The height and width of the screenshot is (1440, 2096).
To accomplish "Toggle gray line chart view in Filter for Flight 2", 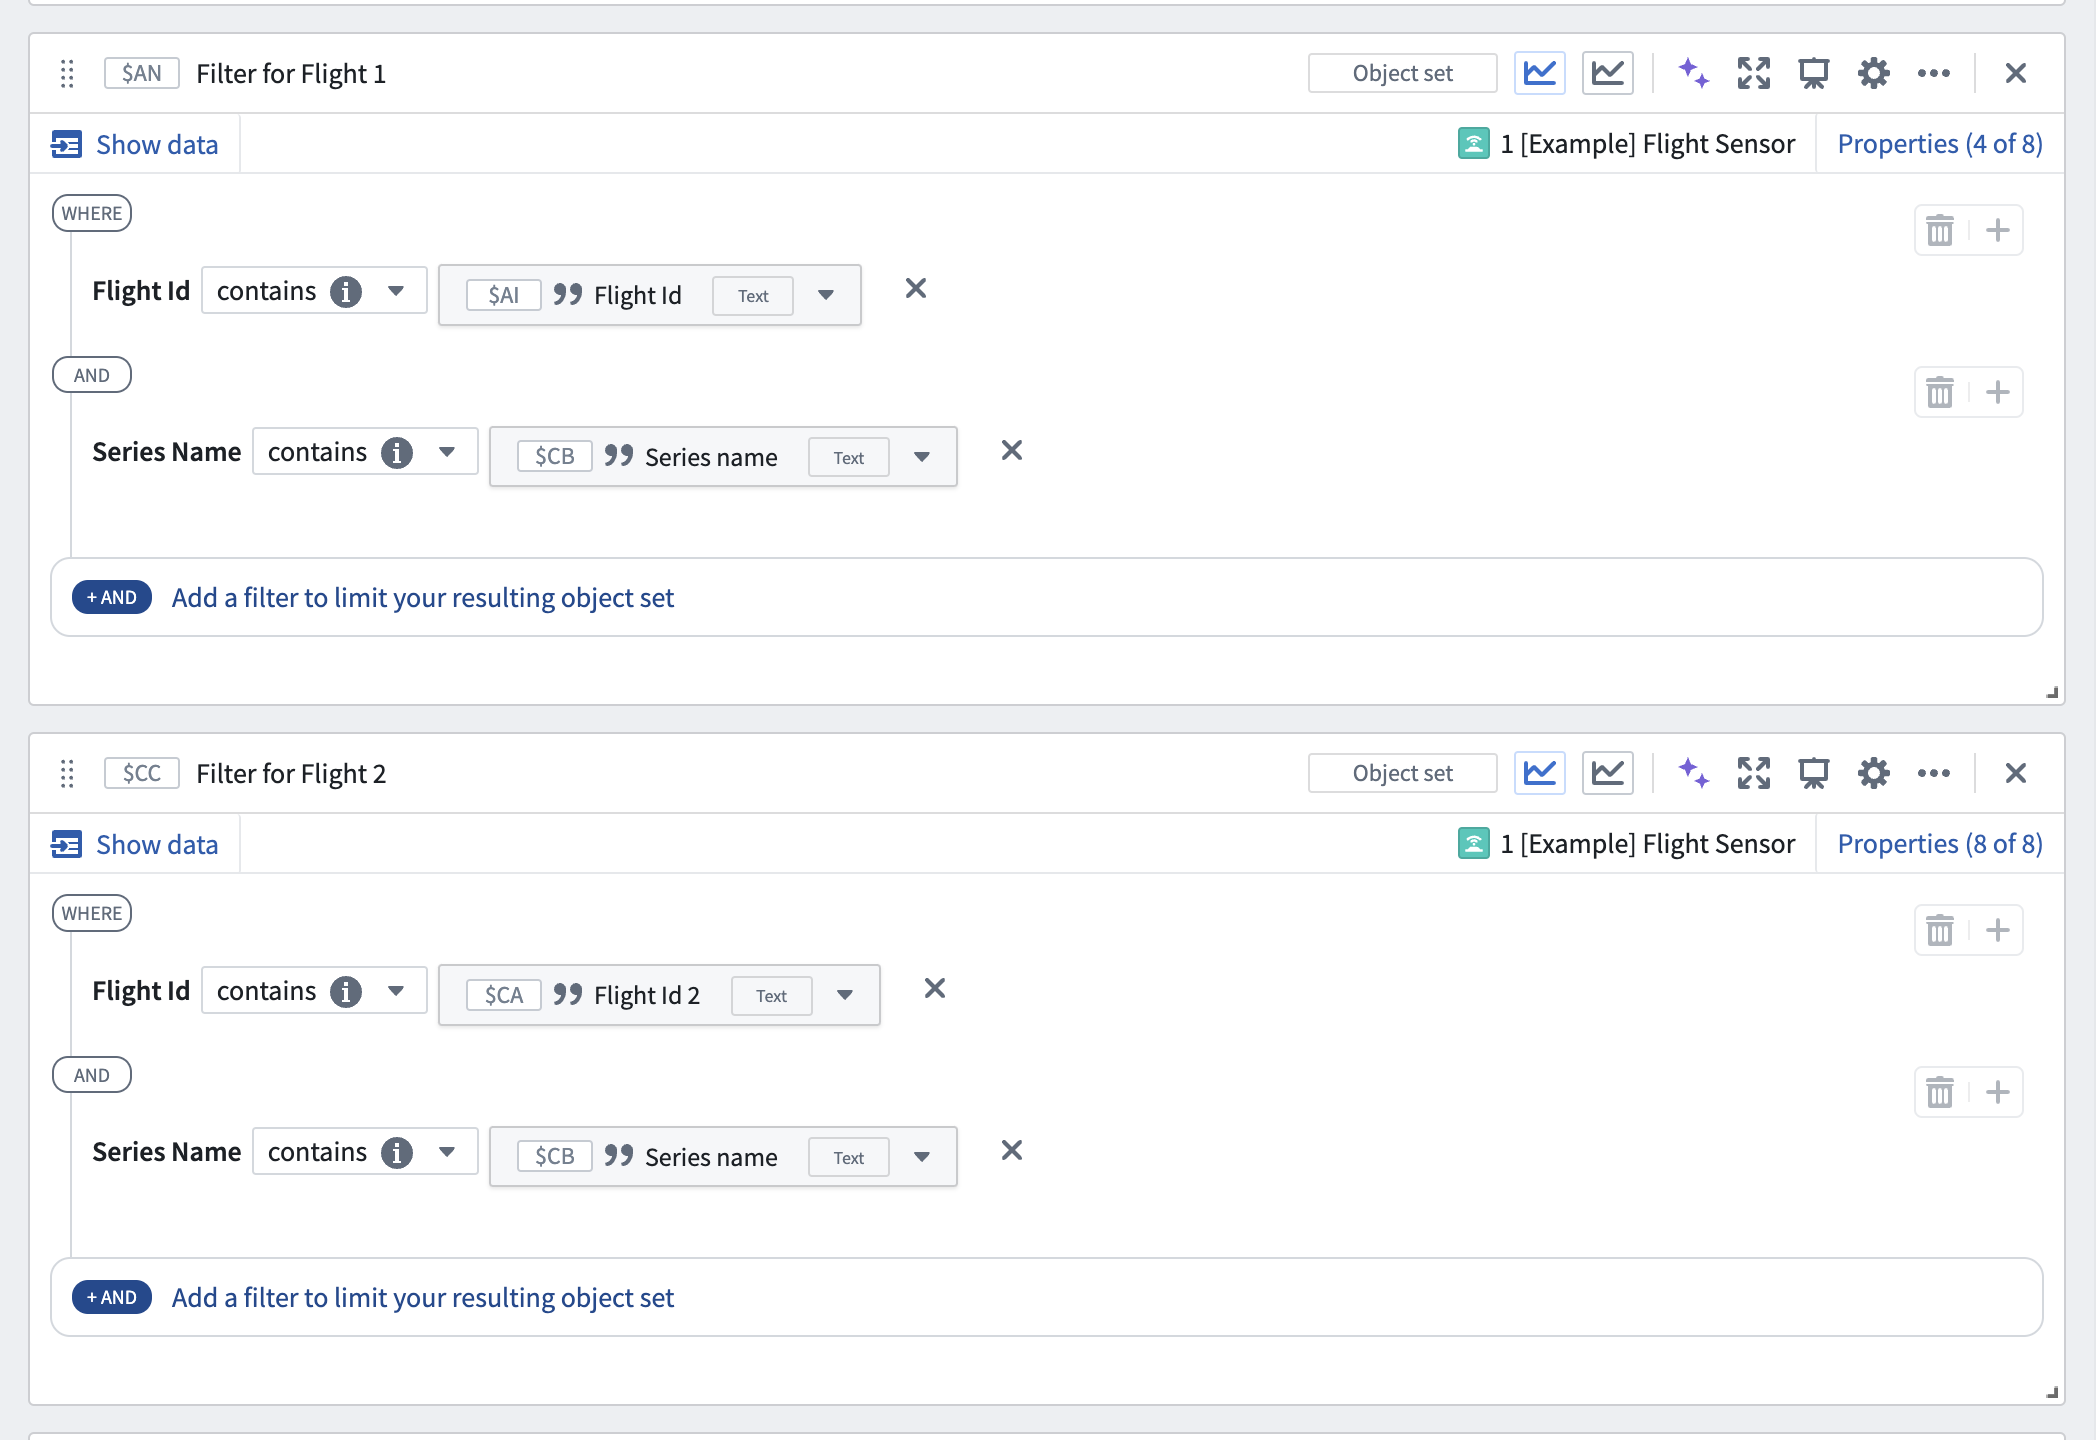I will tap(1608, 773).
